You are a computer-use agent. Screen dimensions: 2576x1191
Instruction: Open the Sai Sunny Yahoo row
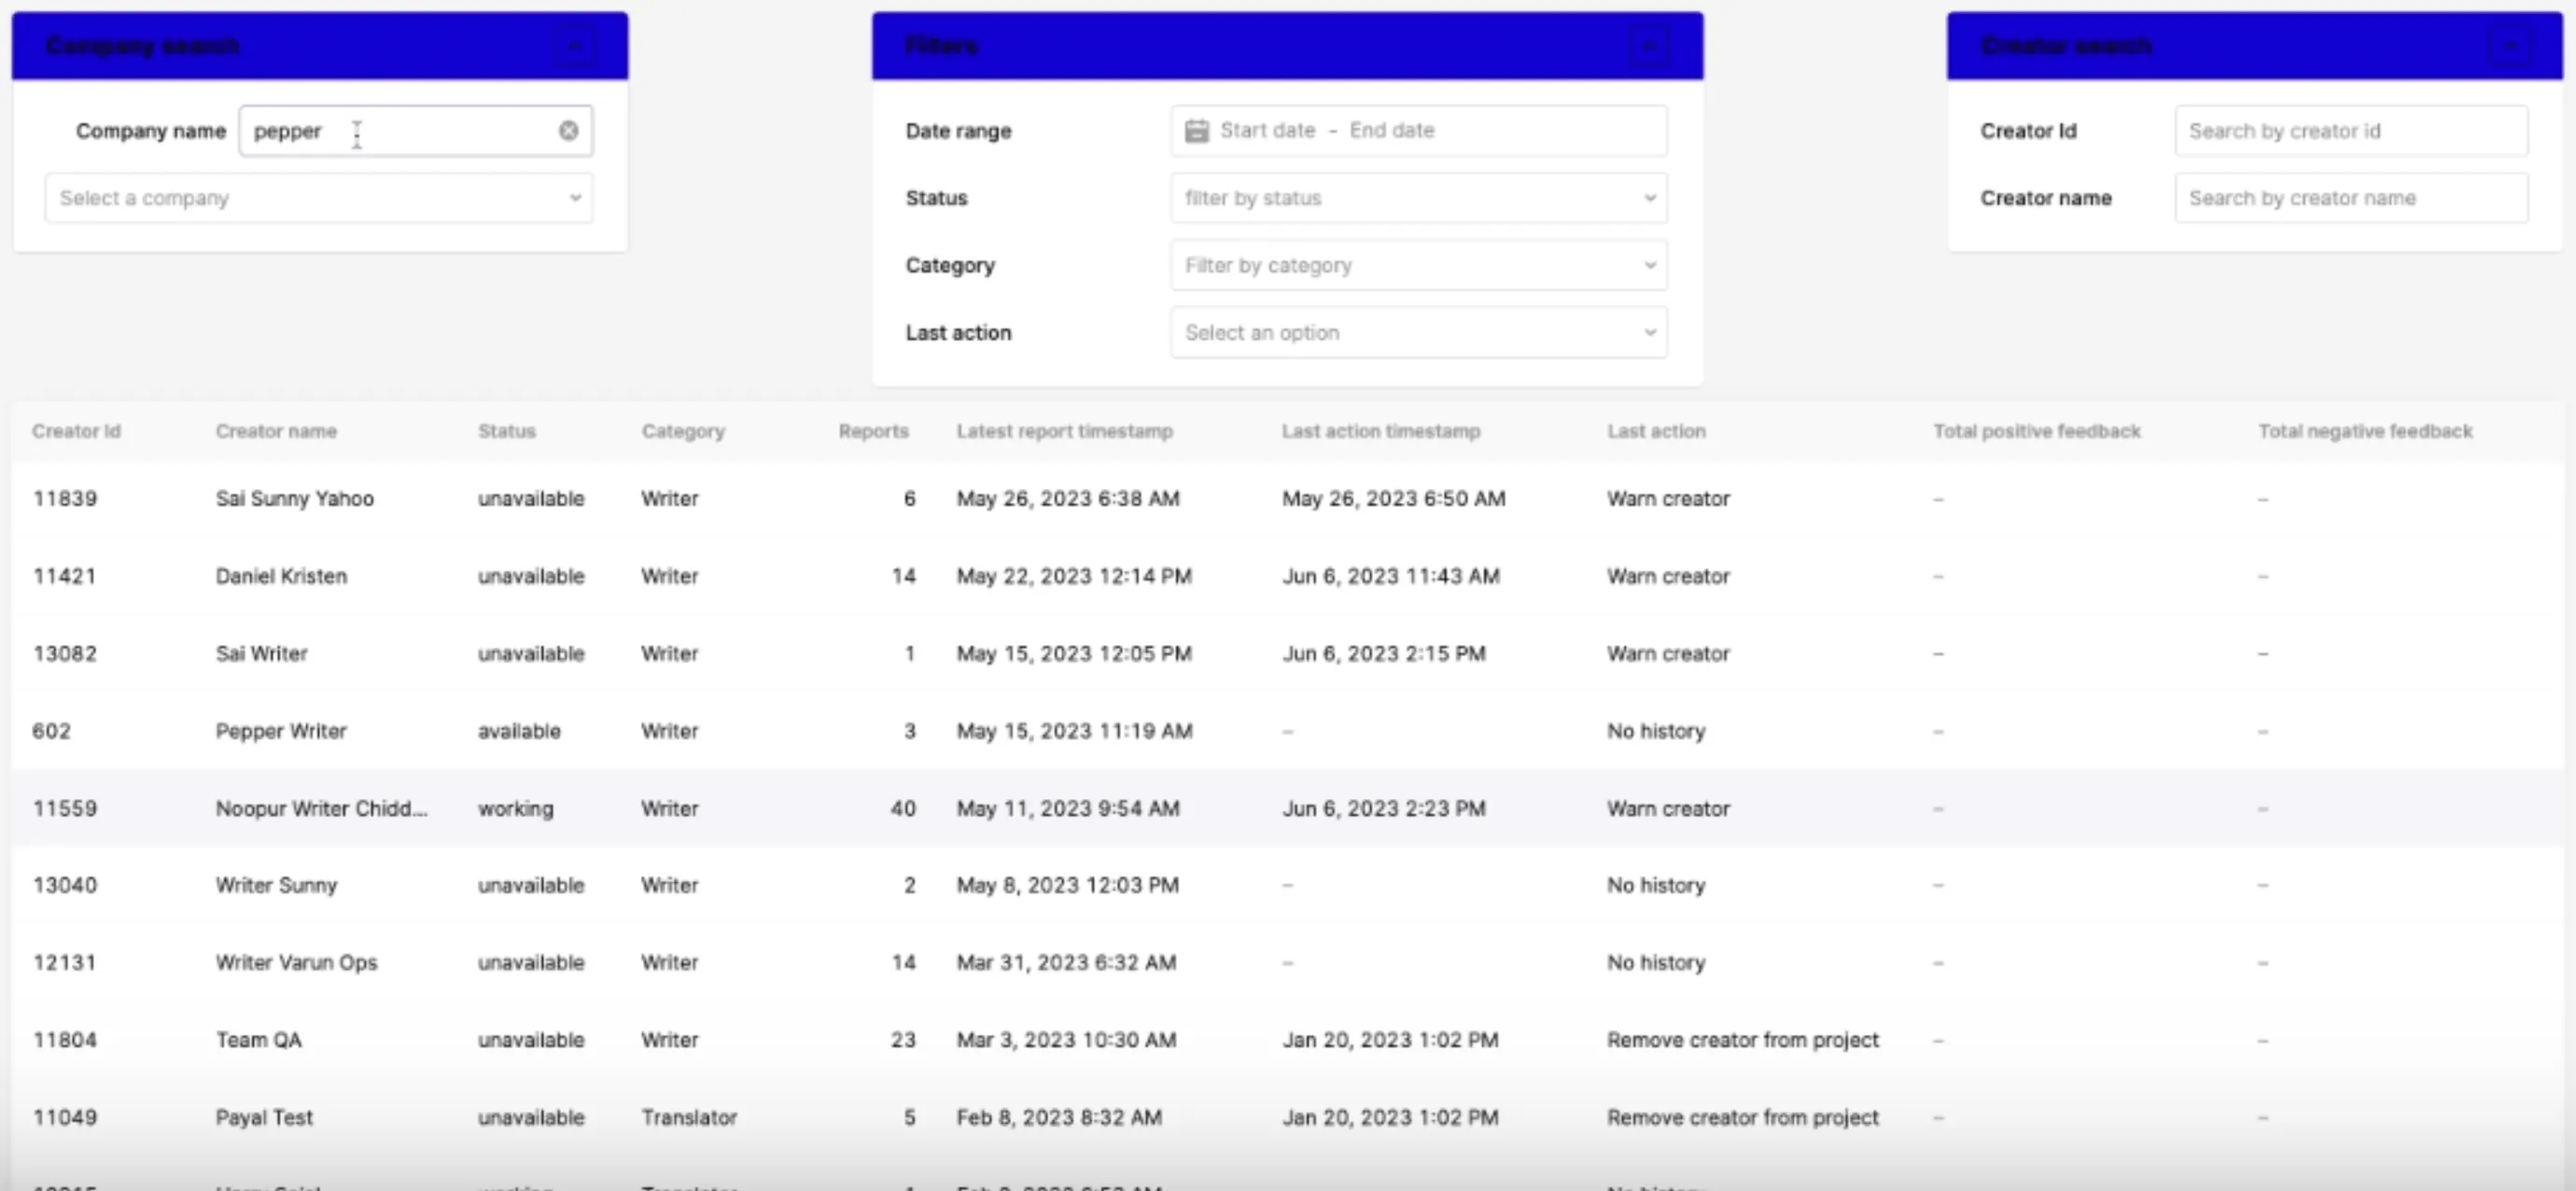point(1287,498)
